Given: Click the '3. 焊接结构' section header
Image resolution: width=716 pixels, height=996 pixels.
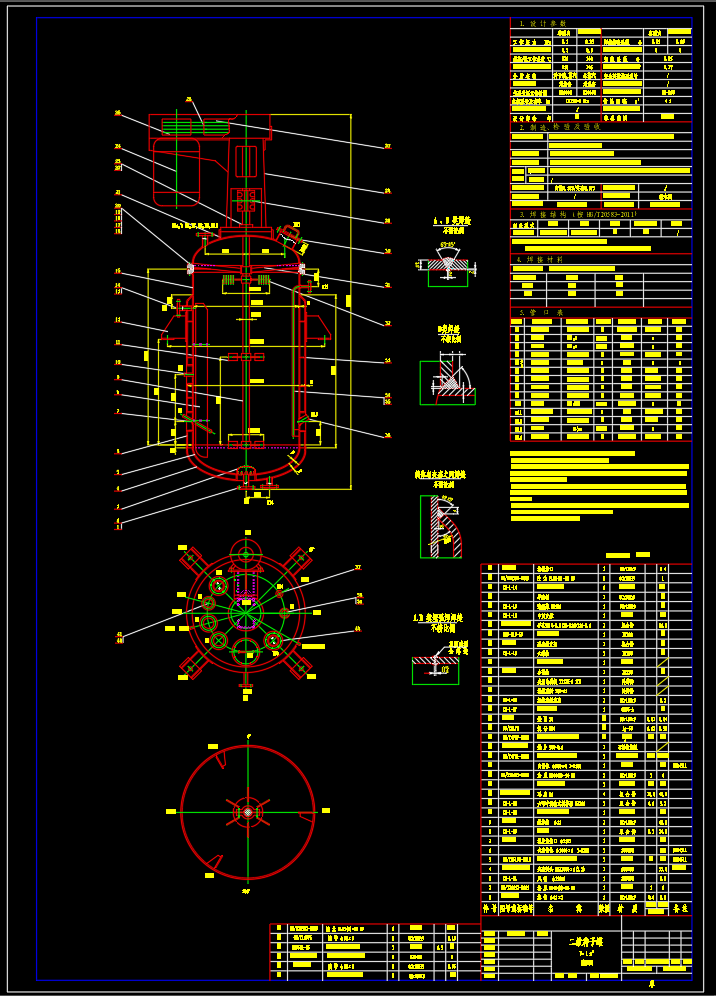Looking at the screenshot, I should coord(577,214).
